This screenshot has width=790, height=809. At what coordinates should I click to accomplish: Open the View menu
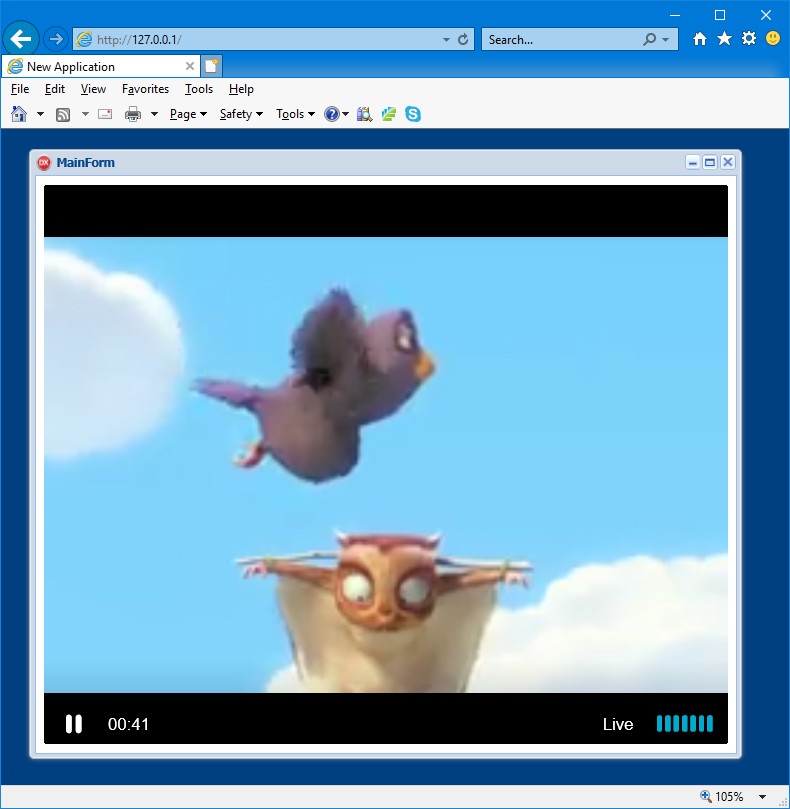click(x=93, y=89)
